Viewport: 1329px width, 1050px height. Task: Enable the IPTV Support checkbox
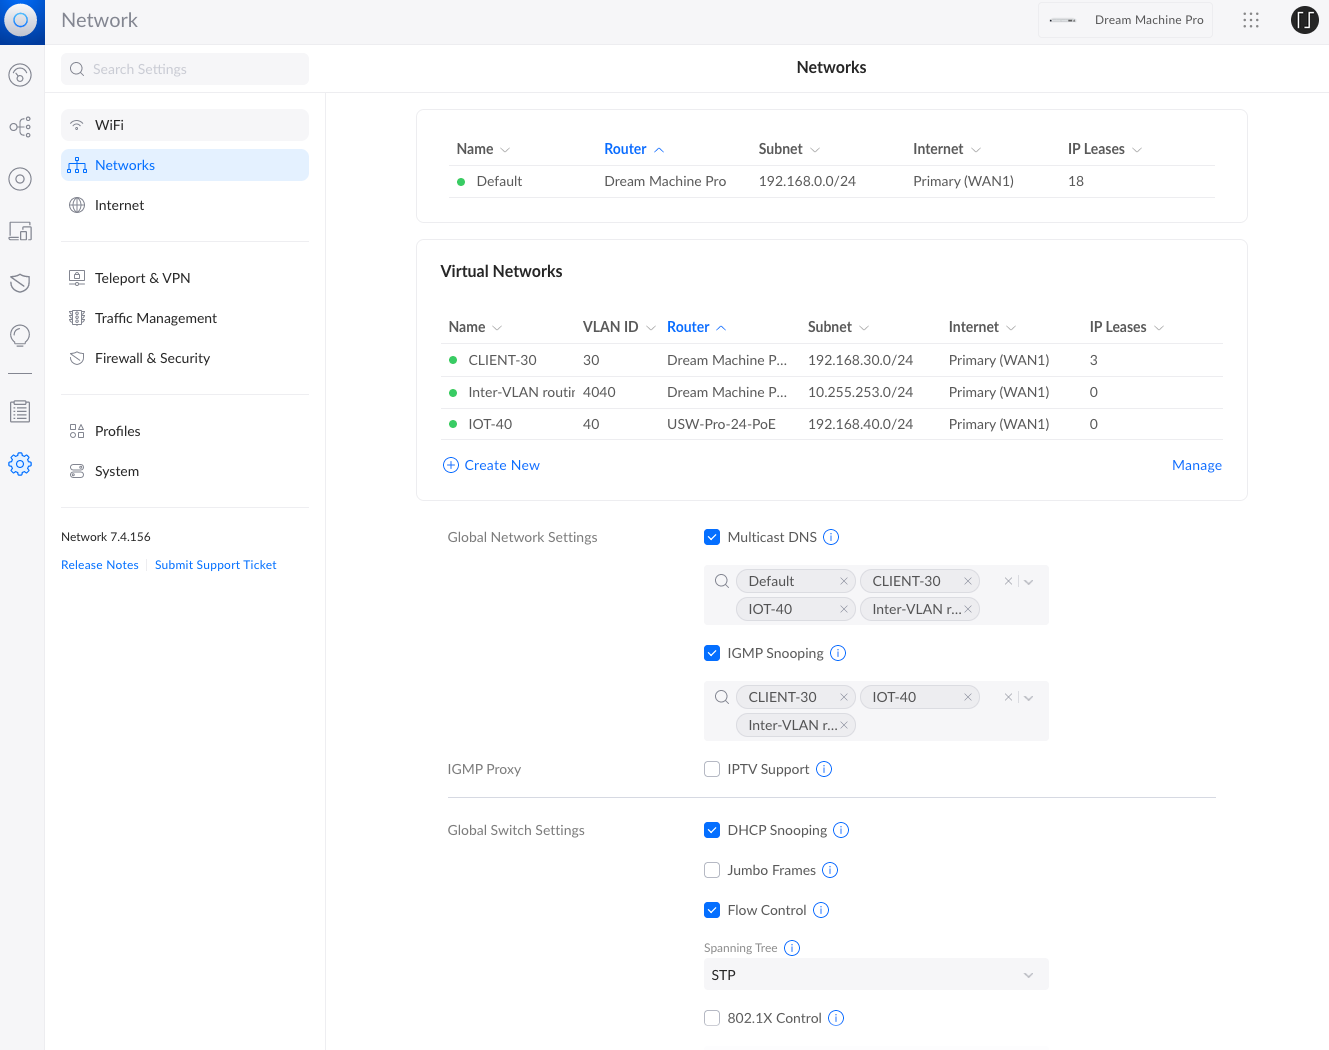(x=712, y=769)
